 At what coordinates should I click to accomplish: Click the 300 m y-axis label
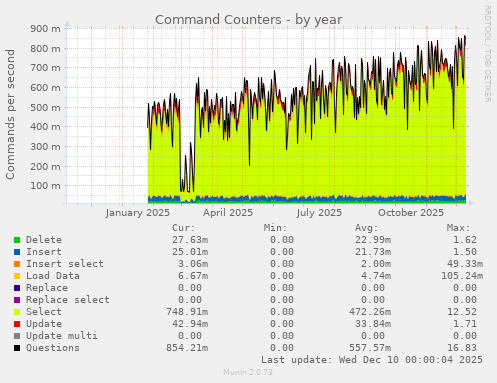[x=46, y=146]
